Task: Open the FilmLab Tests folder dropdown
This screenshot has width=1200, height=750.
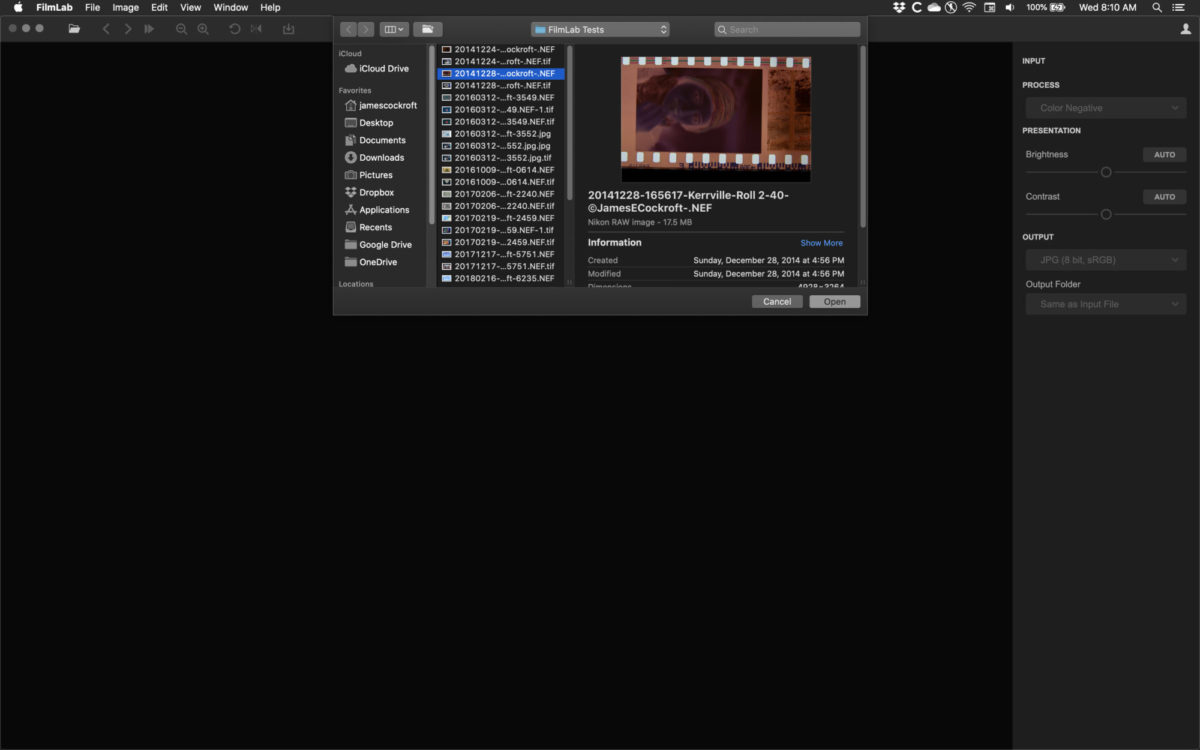Action: click(600, 30)
